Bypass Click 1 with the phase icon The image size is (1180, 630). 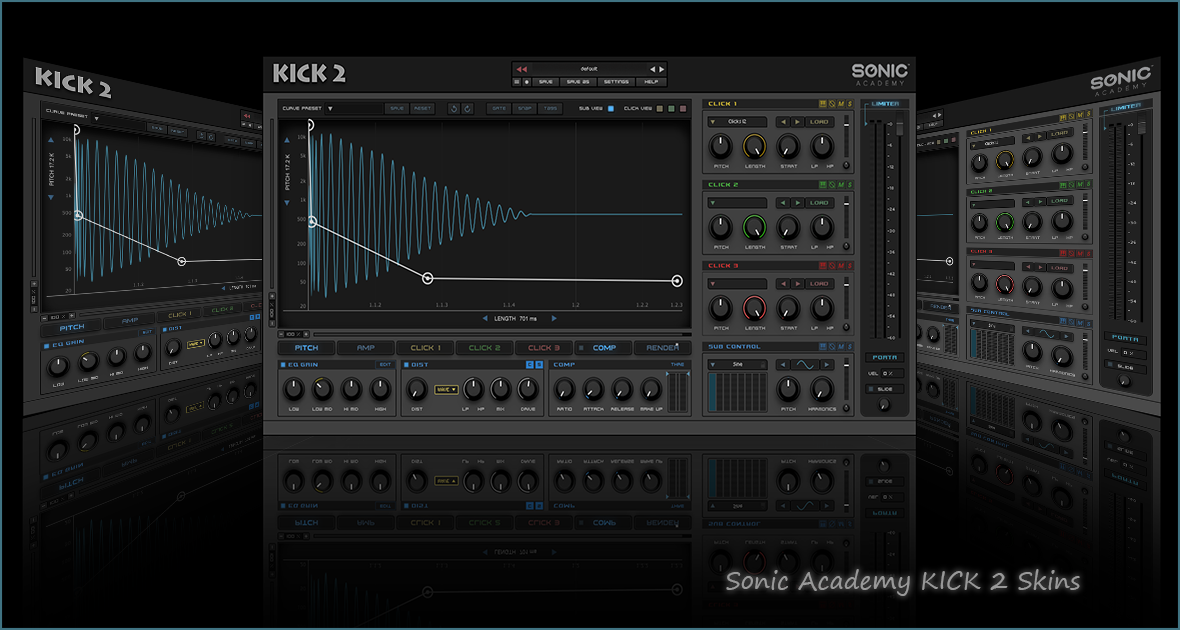(832, 104)
